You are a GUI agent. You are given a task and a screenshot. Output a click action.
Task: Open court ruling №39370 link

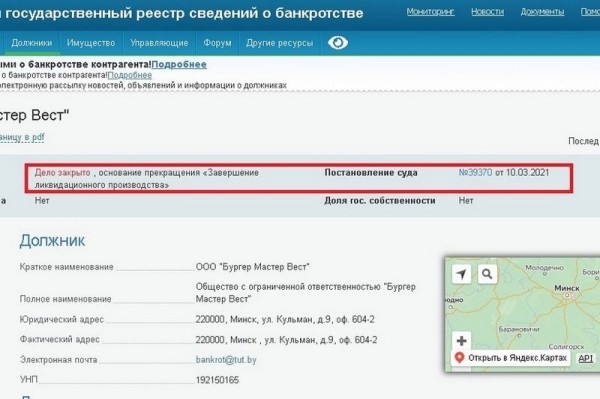[475, 173]
